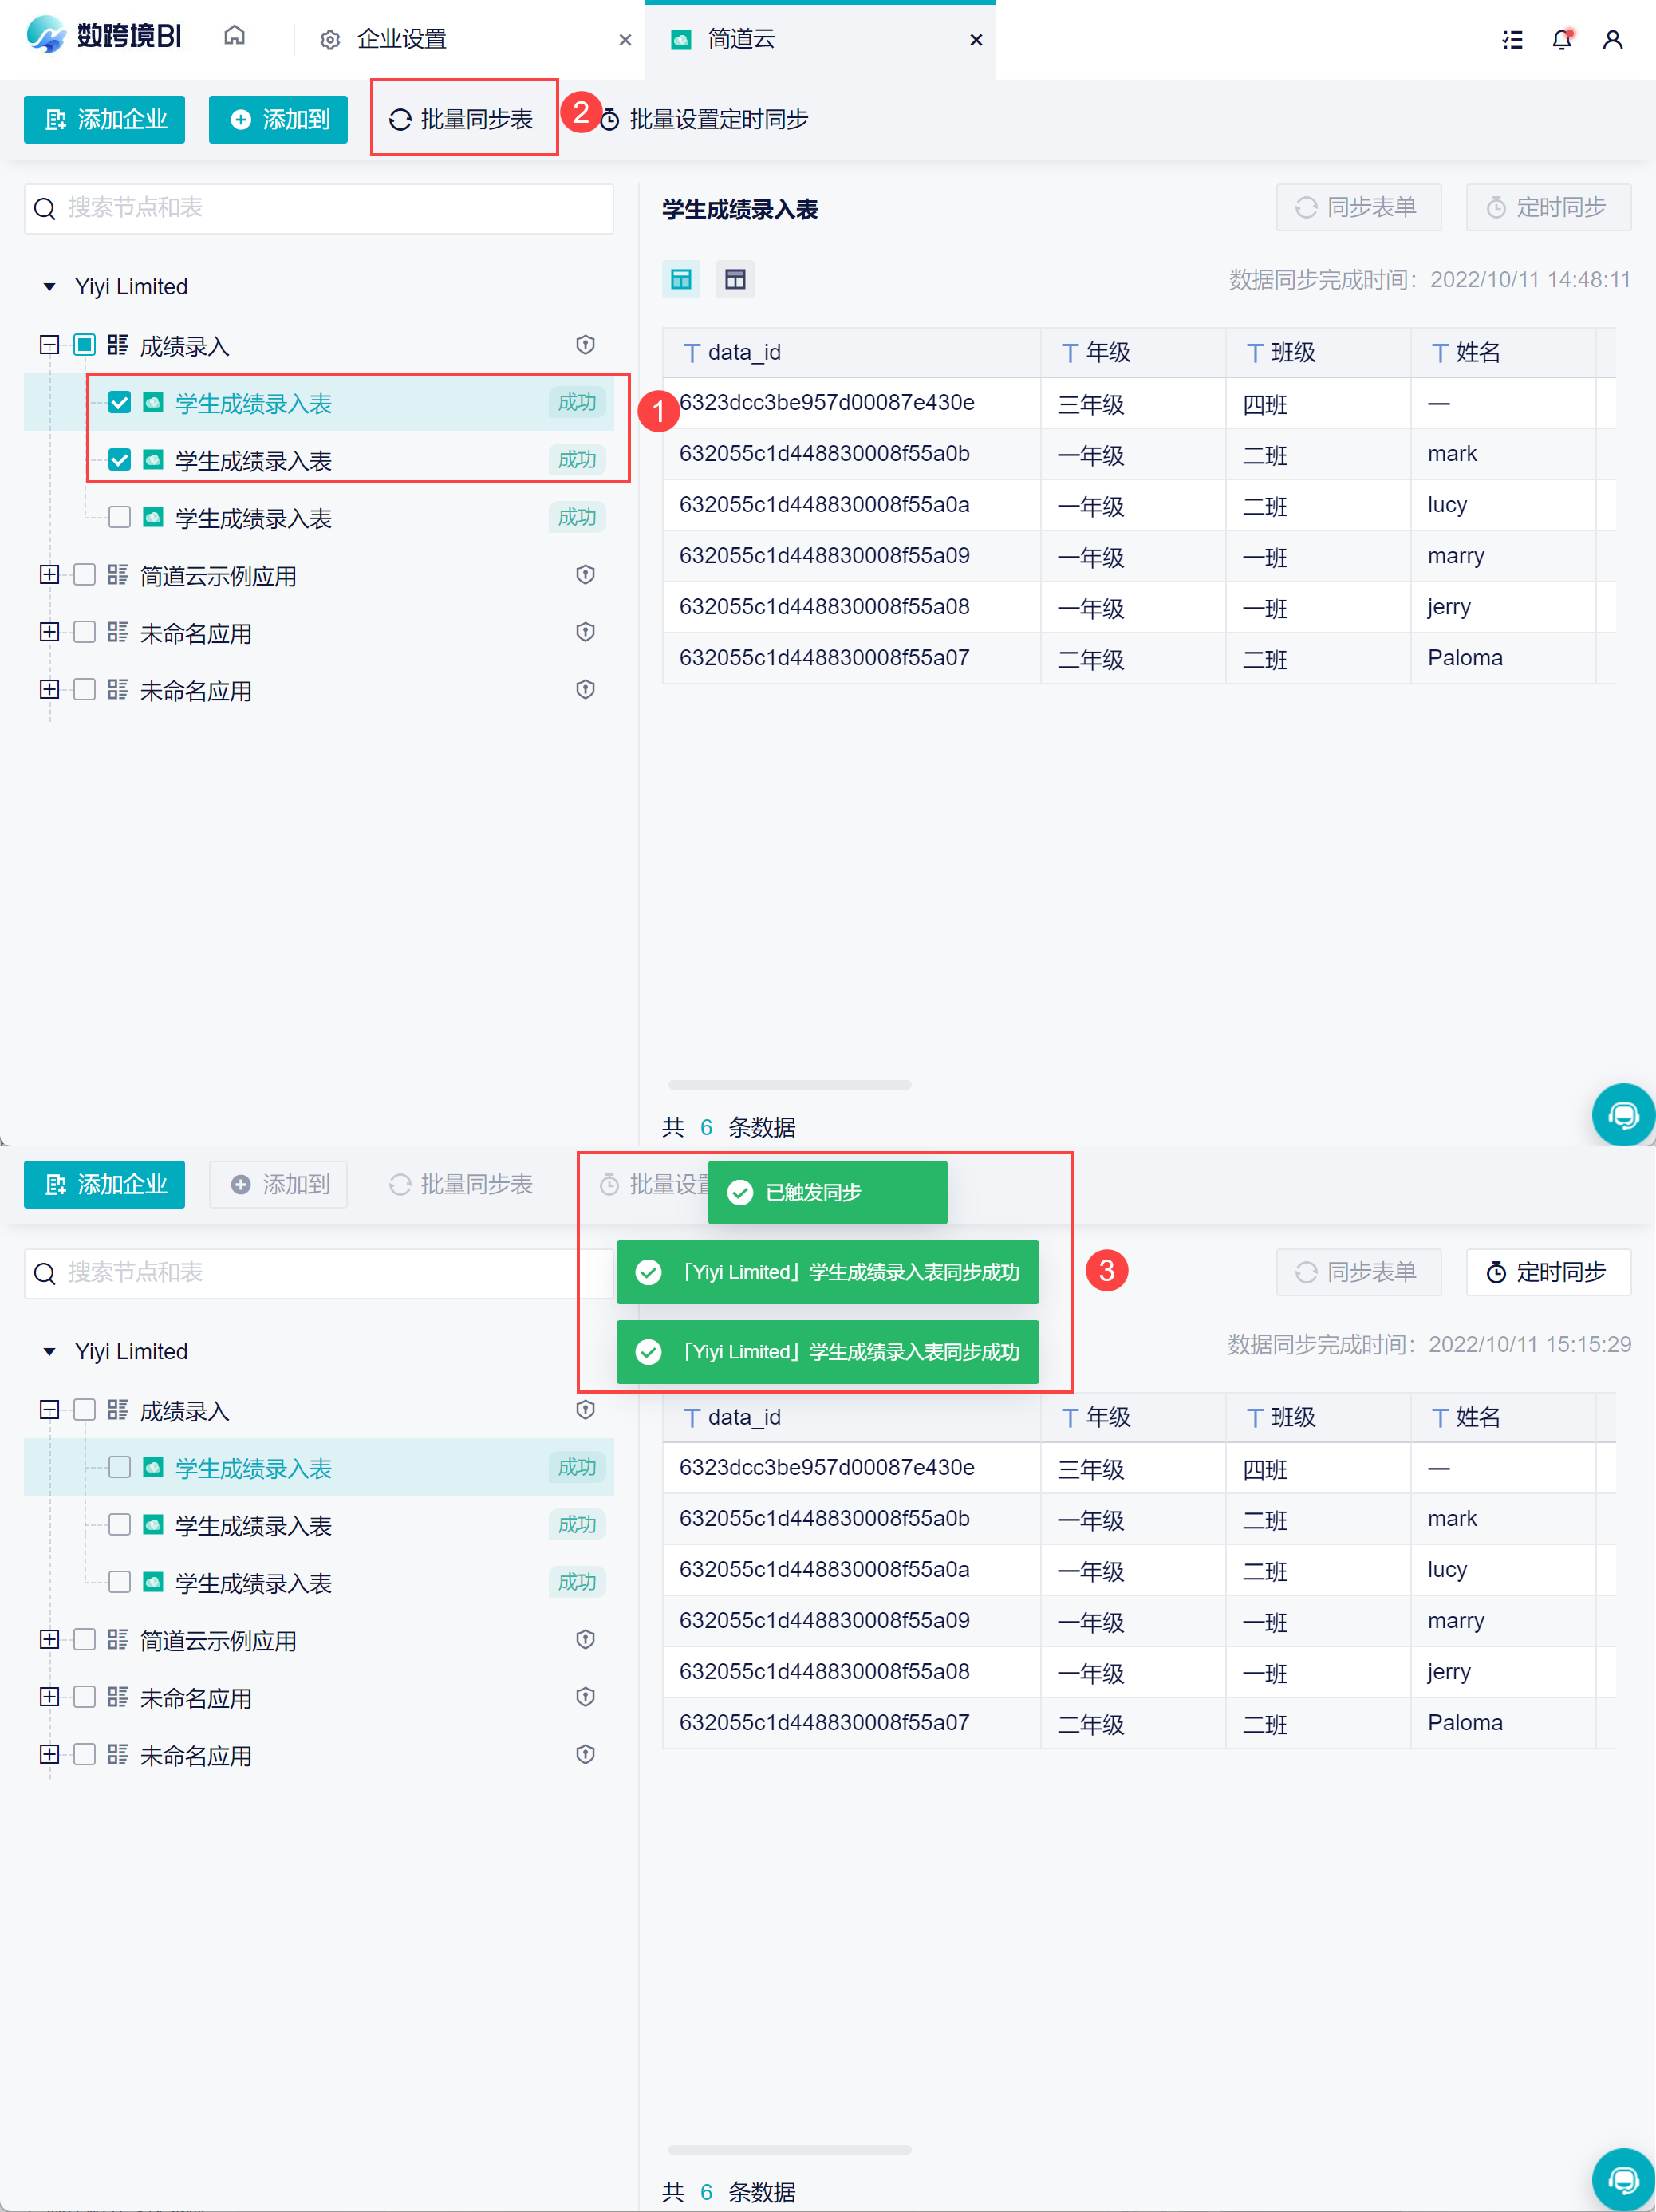Image resolution: width=1656 pixels, height=2212 pixels.
Task: Open the task list icon beside bell
Action: [1512, 40]
